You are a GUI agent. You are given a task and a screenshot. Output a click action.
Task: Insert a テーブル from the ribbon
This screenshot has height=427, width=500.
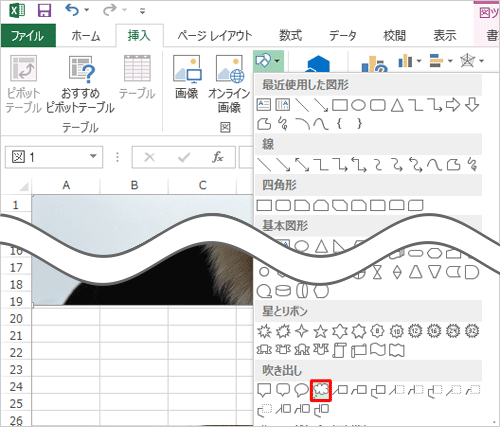tap(137, 78)
